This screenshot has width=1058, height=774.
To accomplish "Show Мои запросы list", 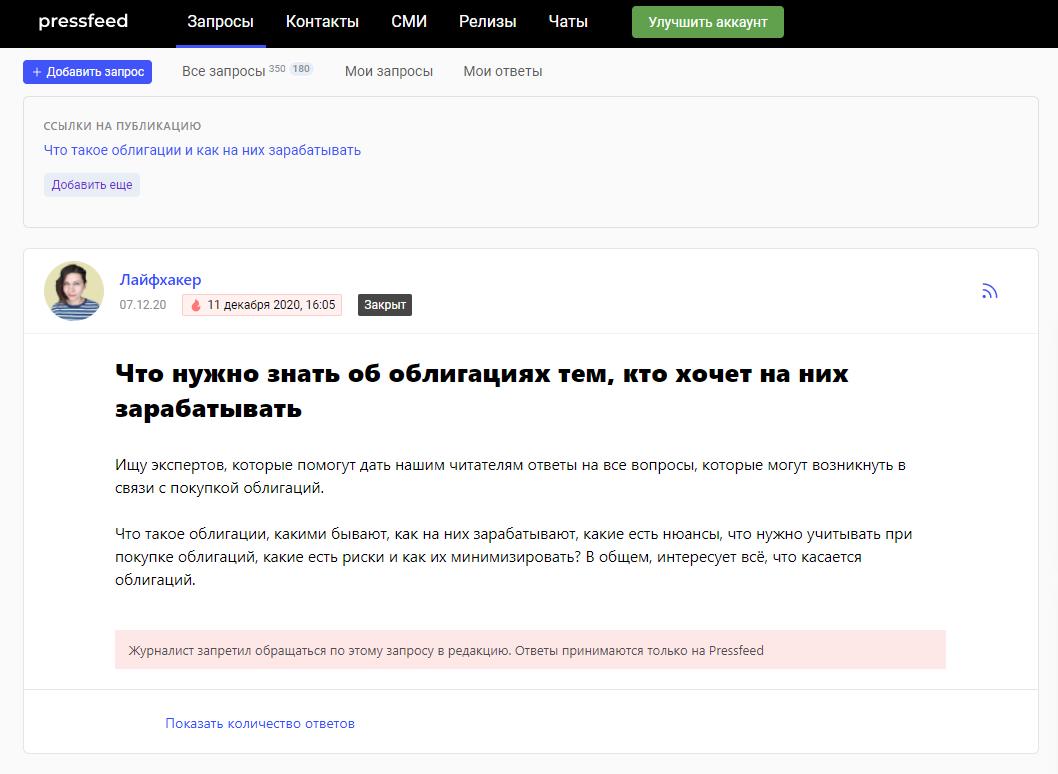I will tap(389, 71).
